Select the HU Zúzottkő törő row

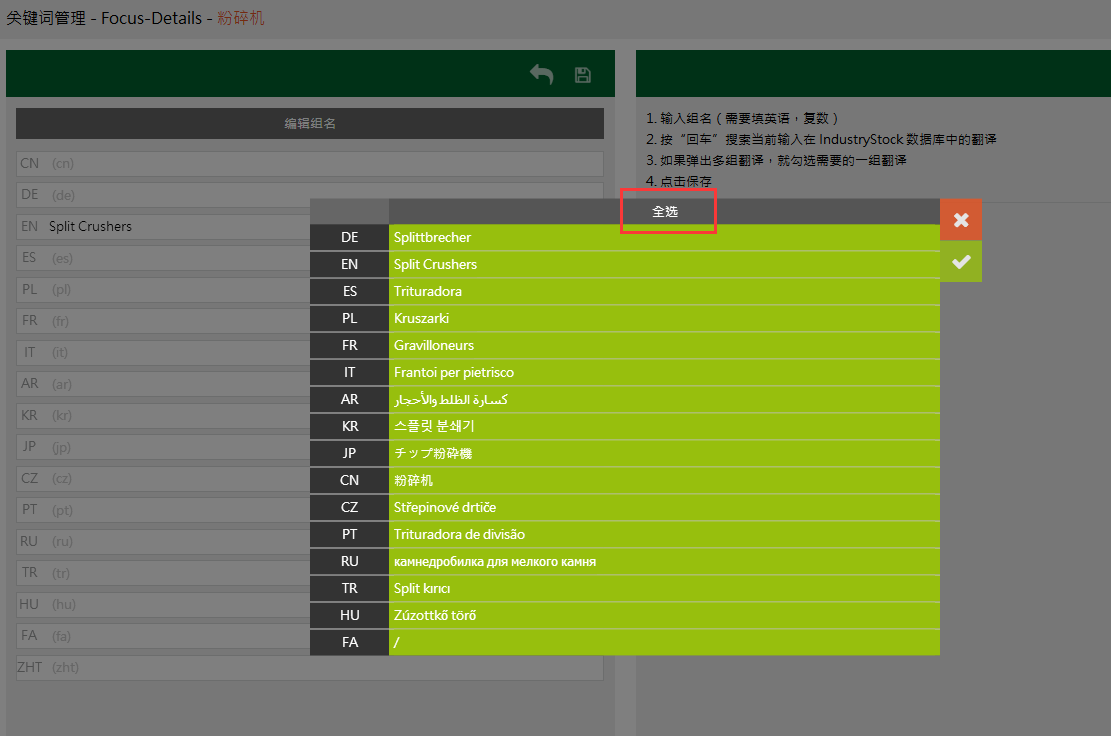coord(664,616)
